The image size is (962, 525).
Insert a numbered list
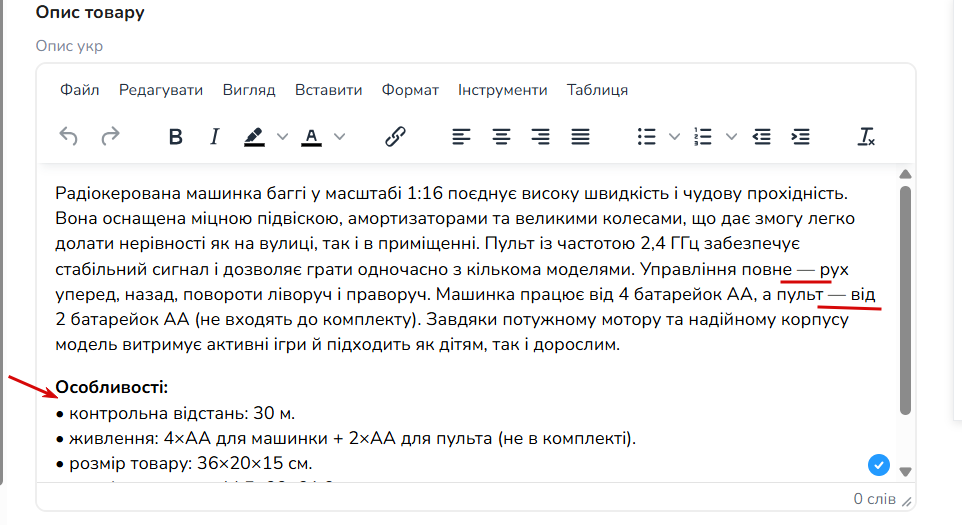[703, 136]
